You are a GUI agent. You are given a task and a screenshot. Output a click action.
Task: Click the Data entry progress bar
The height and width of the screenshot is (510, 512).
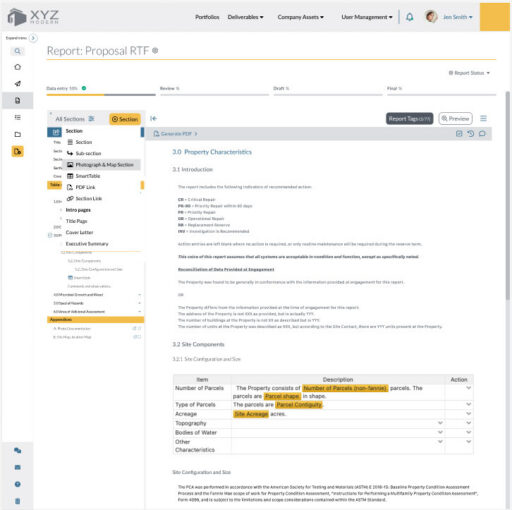click(x=101, y=95)
